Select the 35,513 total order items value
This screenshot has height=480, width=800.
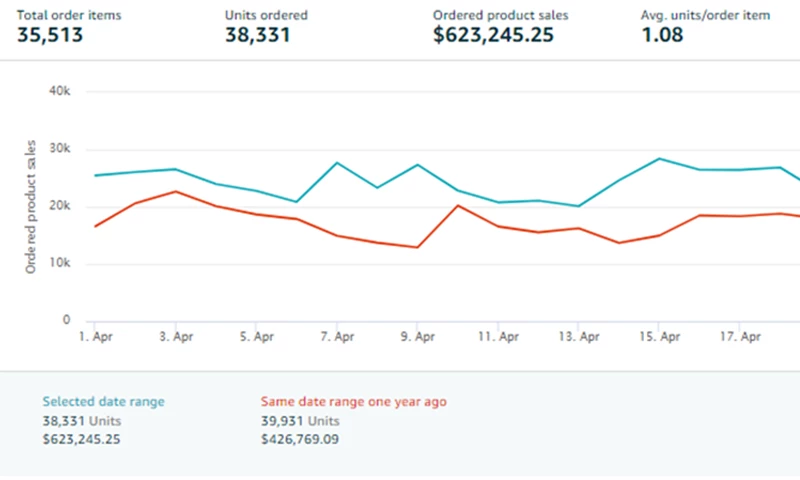click(x=50, y=36)
